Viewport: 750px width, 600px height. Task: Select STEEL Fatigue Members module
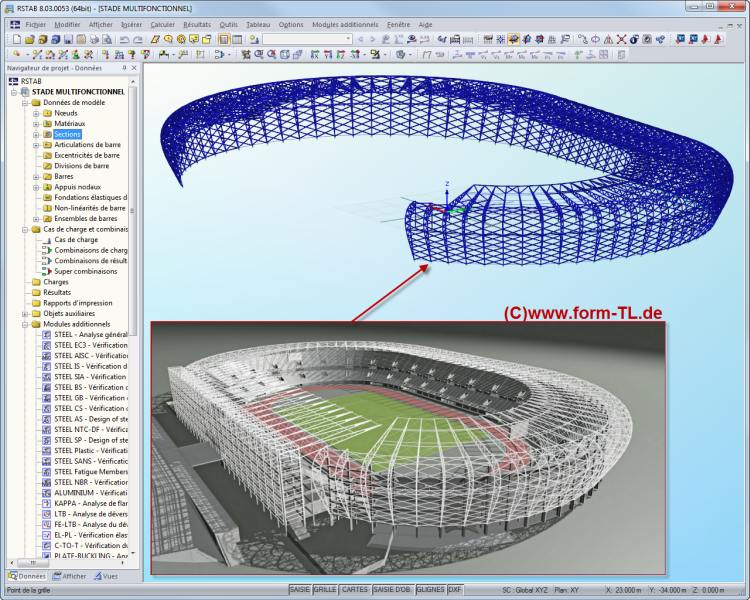point(91,472)
